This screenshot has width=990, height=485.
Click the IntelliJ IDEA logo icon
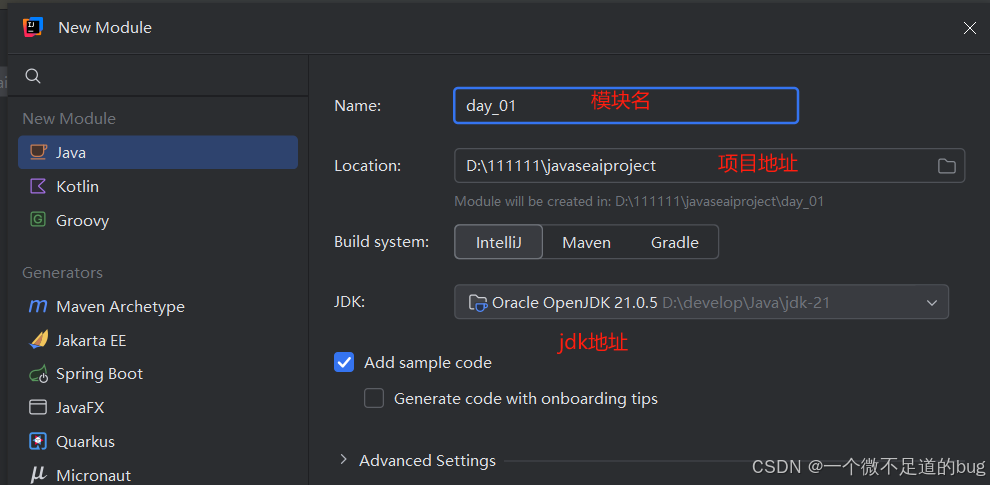(x=32, y=27)
